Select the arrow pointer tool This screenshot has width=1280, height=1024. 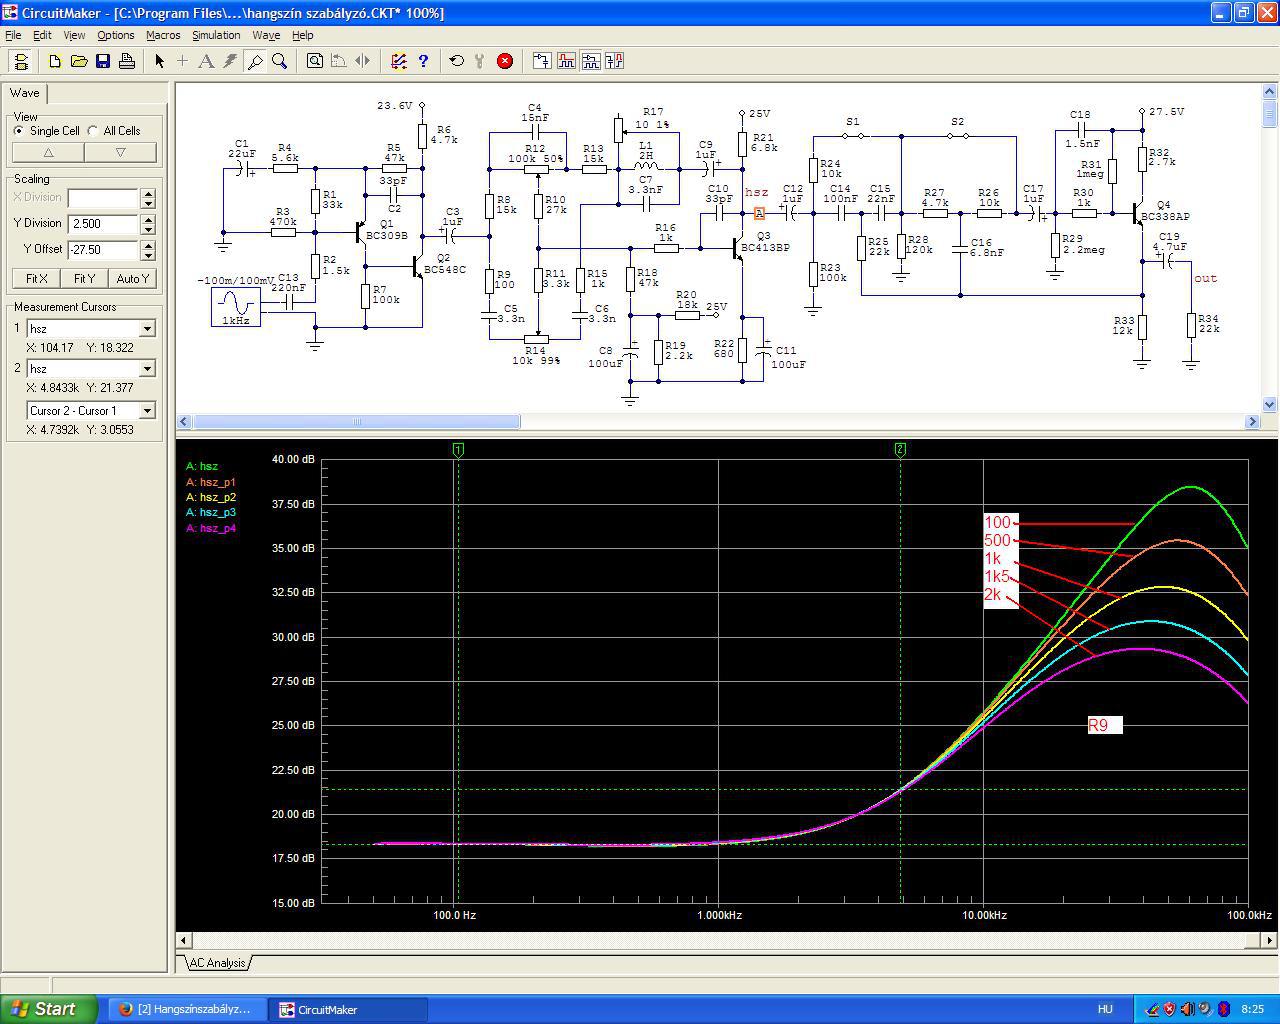pyautogui.click(x=159, y=61)
